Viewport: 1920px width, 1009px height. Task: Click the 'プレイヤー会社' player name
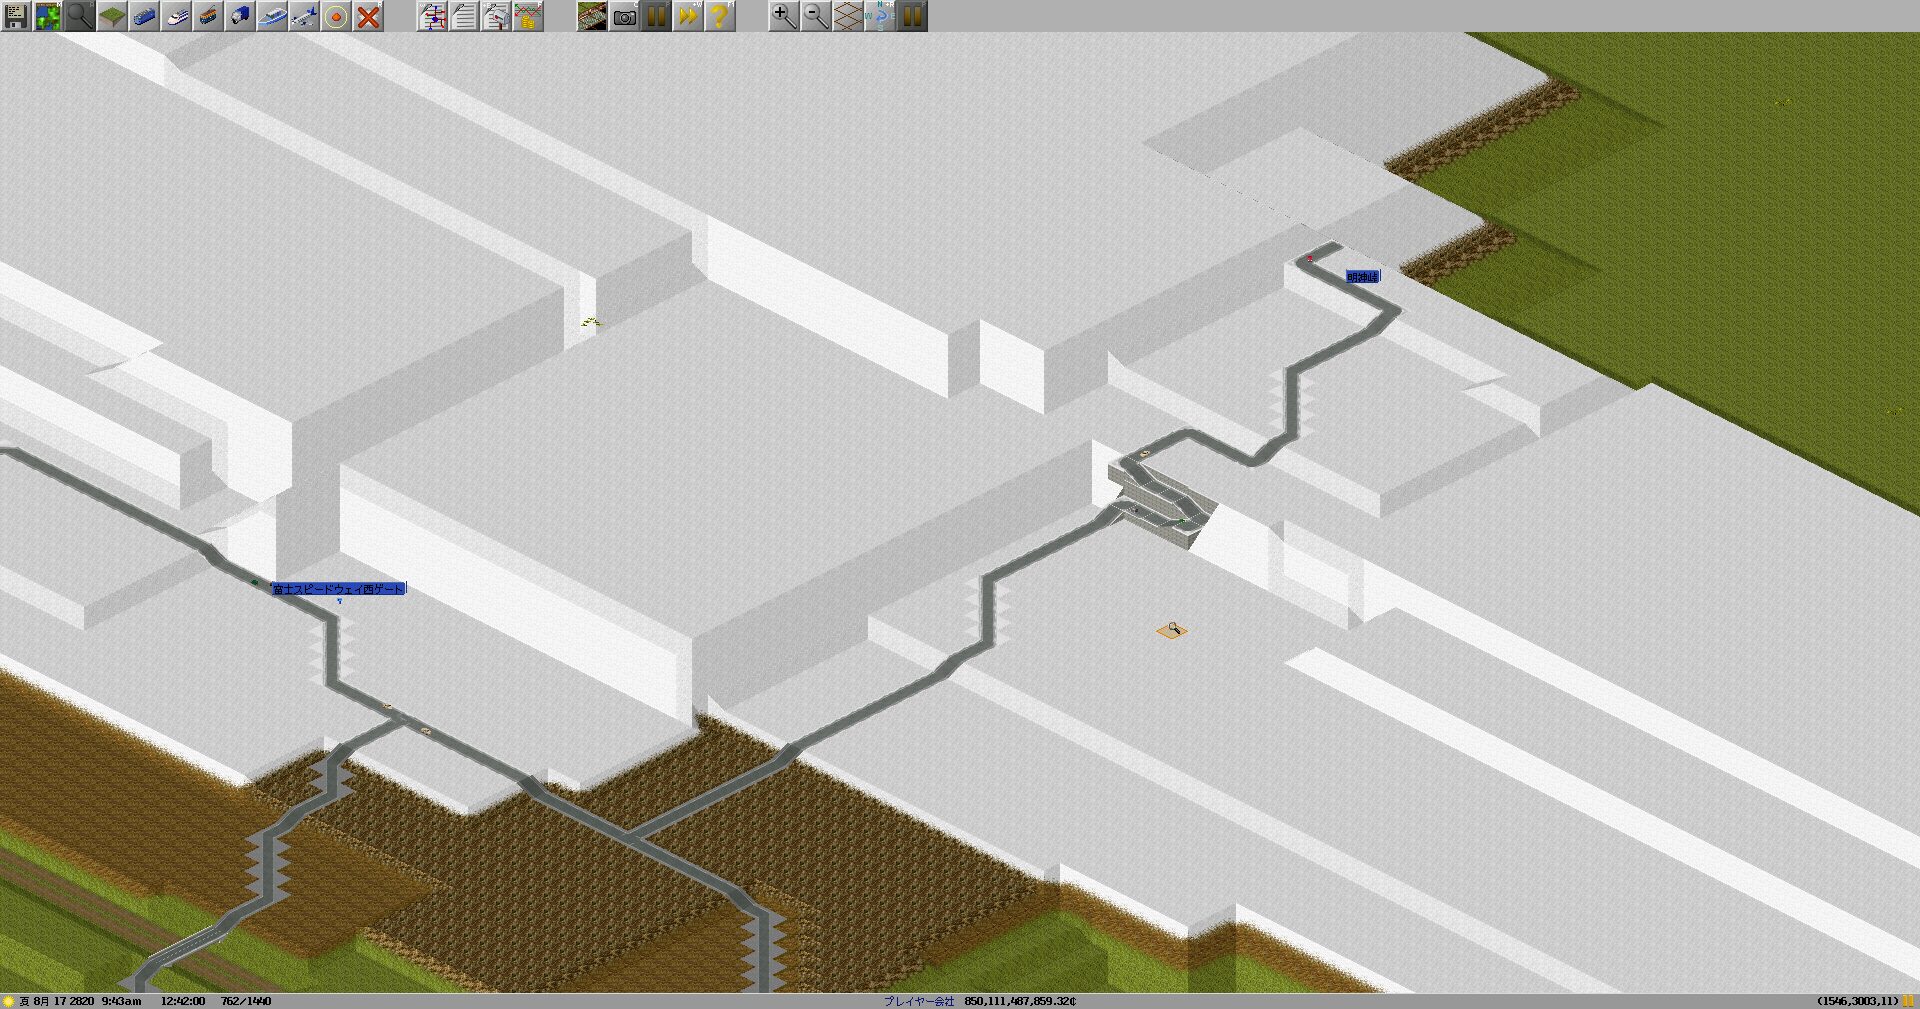tap(919, 1001)
